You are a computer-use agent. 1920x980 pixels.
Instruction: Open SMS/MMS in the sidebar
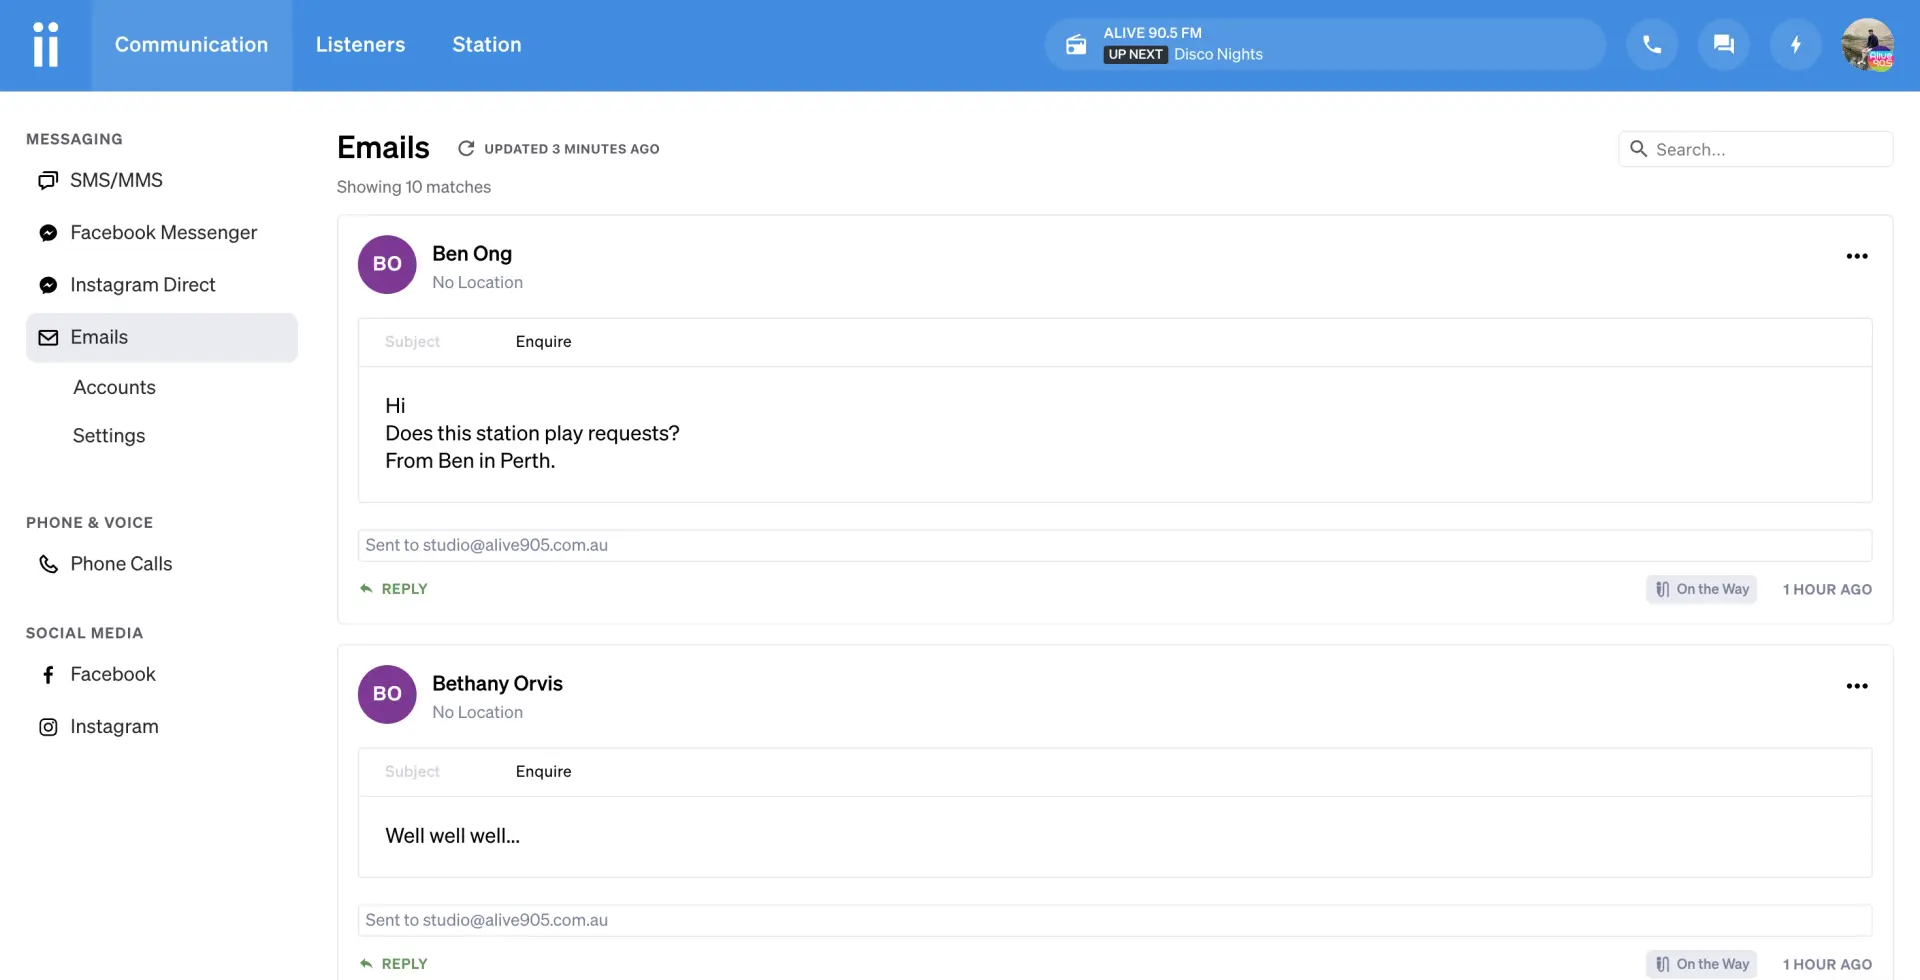(116, 180)
